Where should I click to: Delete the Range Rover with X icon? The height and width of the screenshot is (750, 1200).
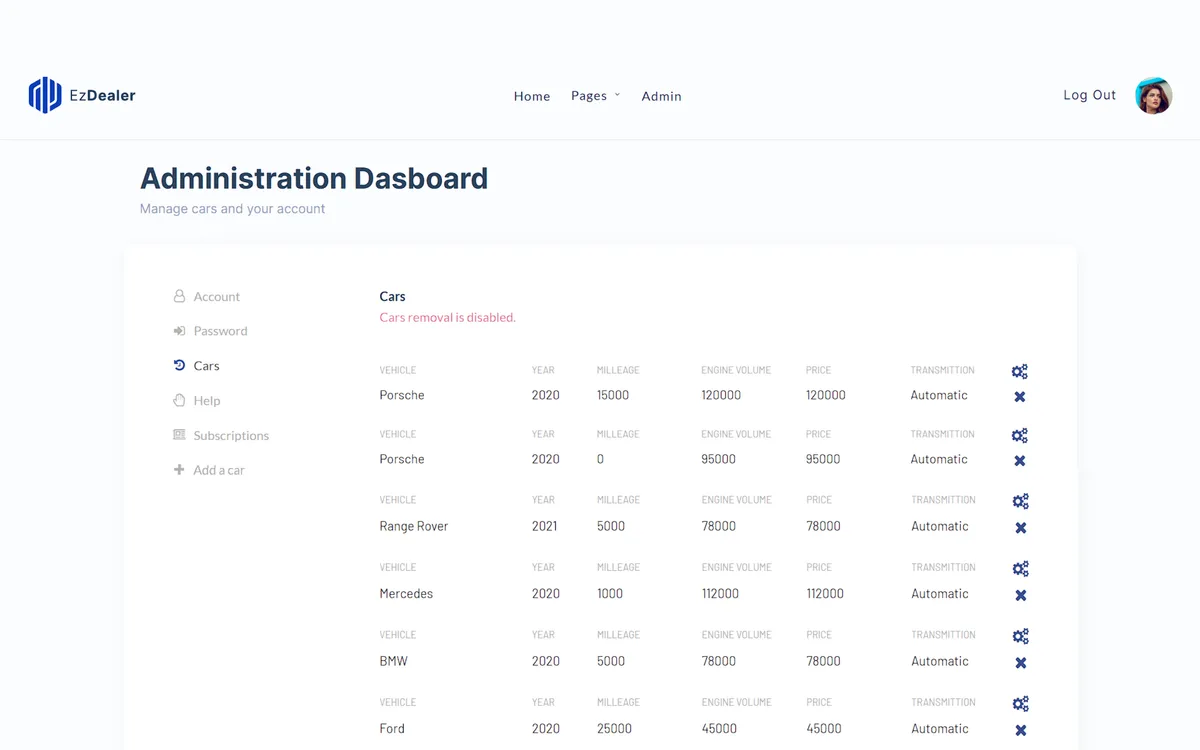pos(1020,527)
